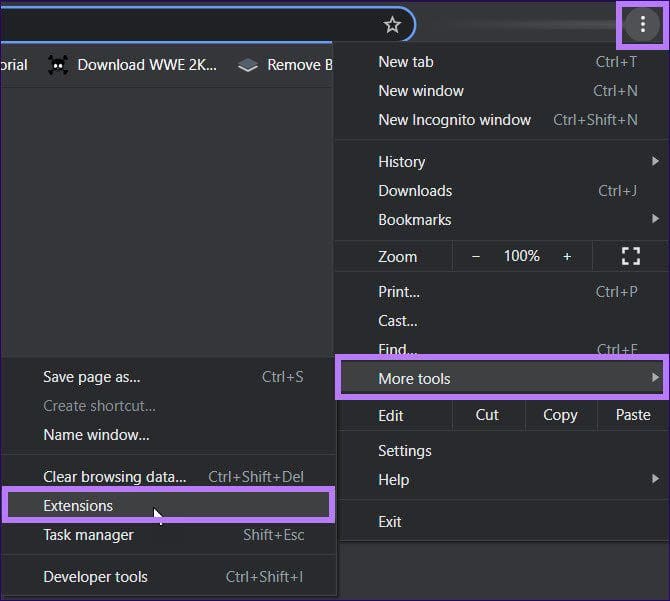Select New tab from the menu

[x=502, y=62]
